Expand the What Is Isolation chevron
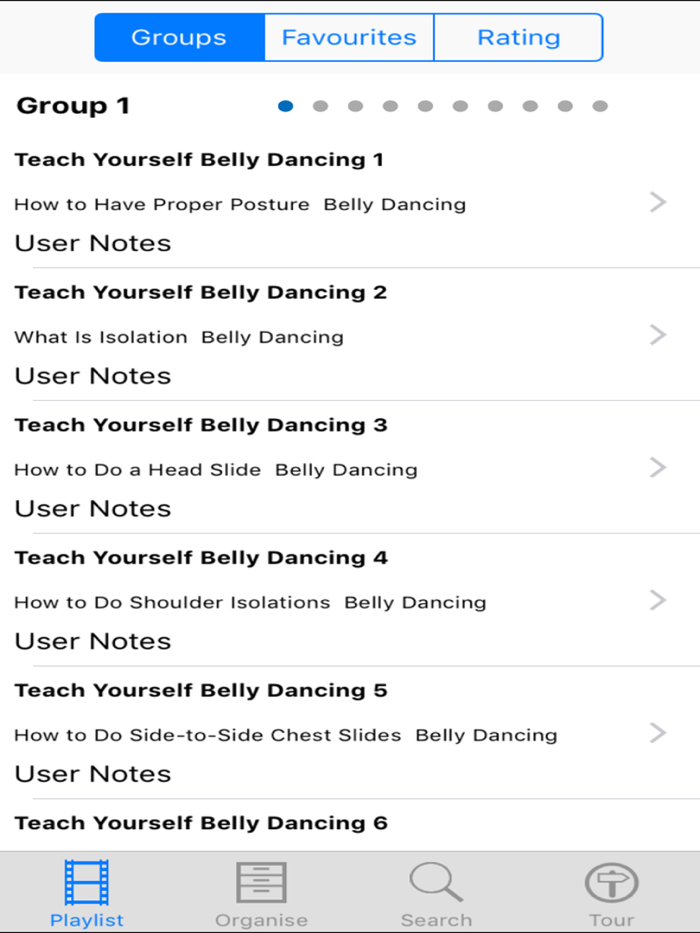700x933 pixels. (x=659, y=335)
